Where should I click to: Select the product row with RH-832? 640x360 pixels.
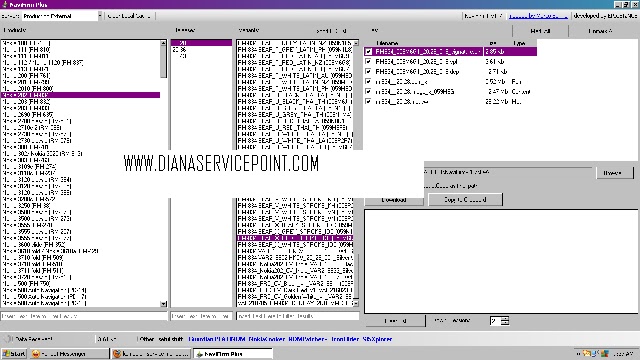click(80, 102)
